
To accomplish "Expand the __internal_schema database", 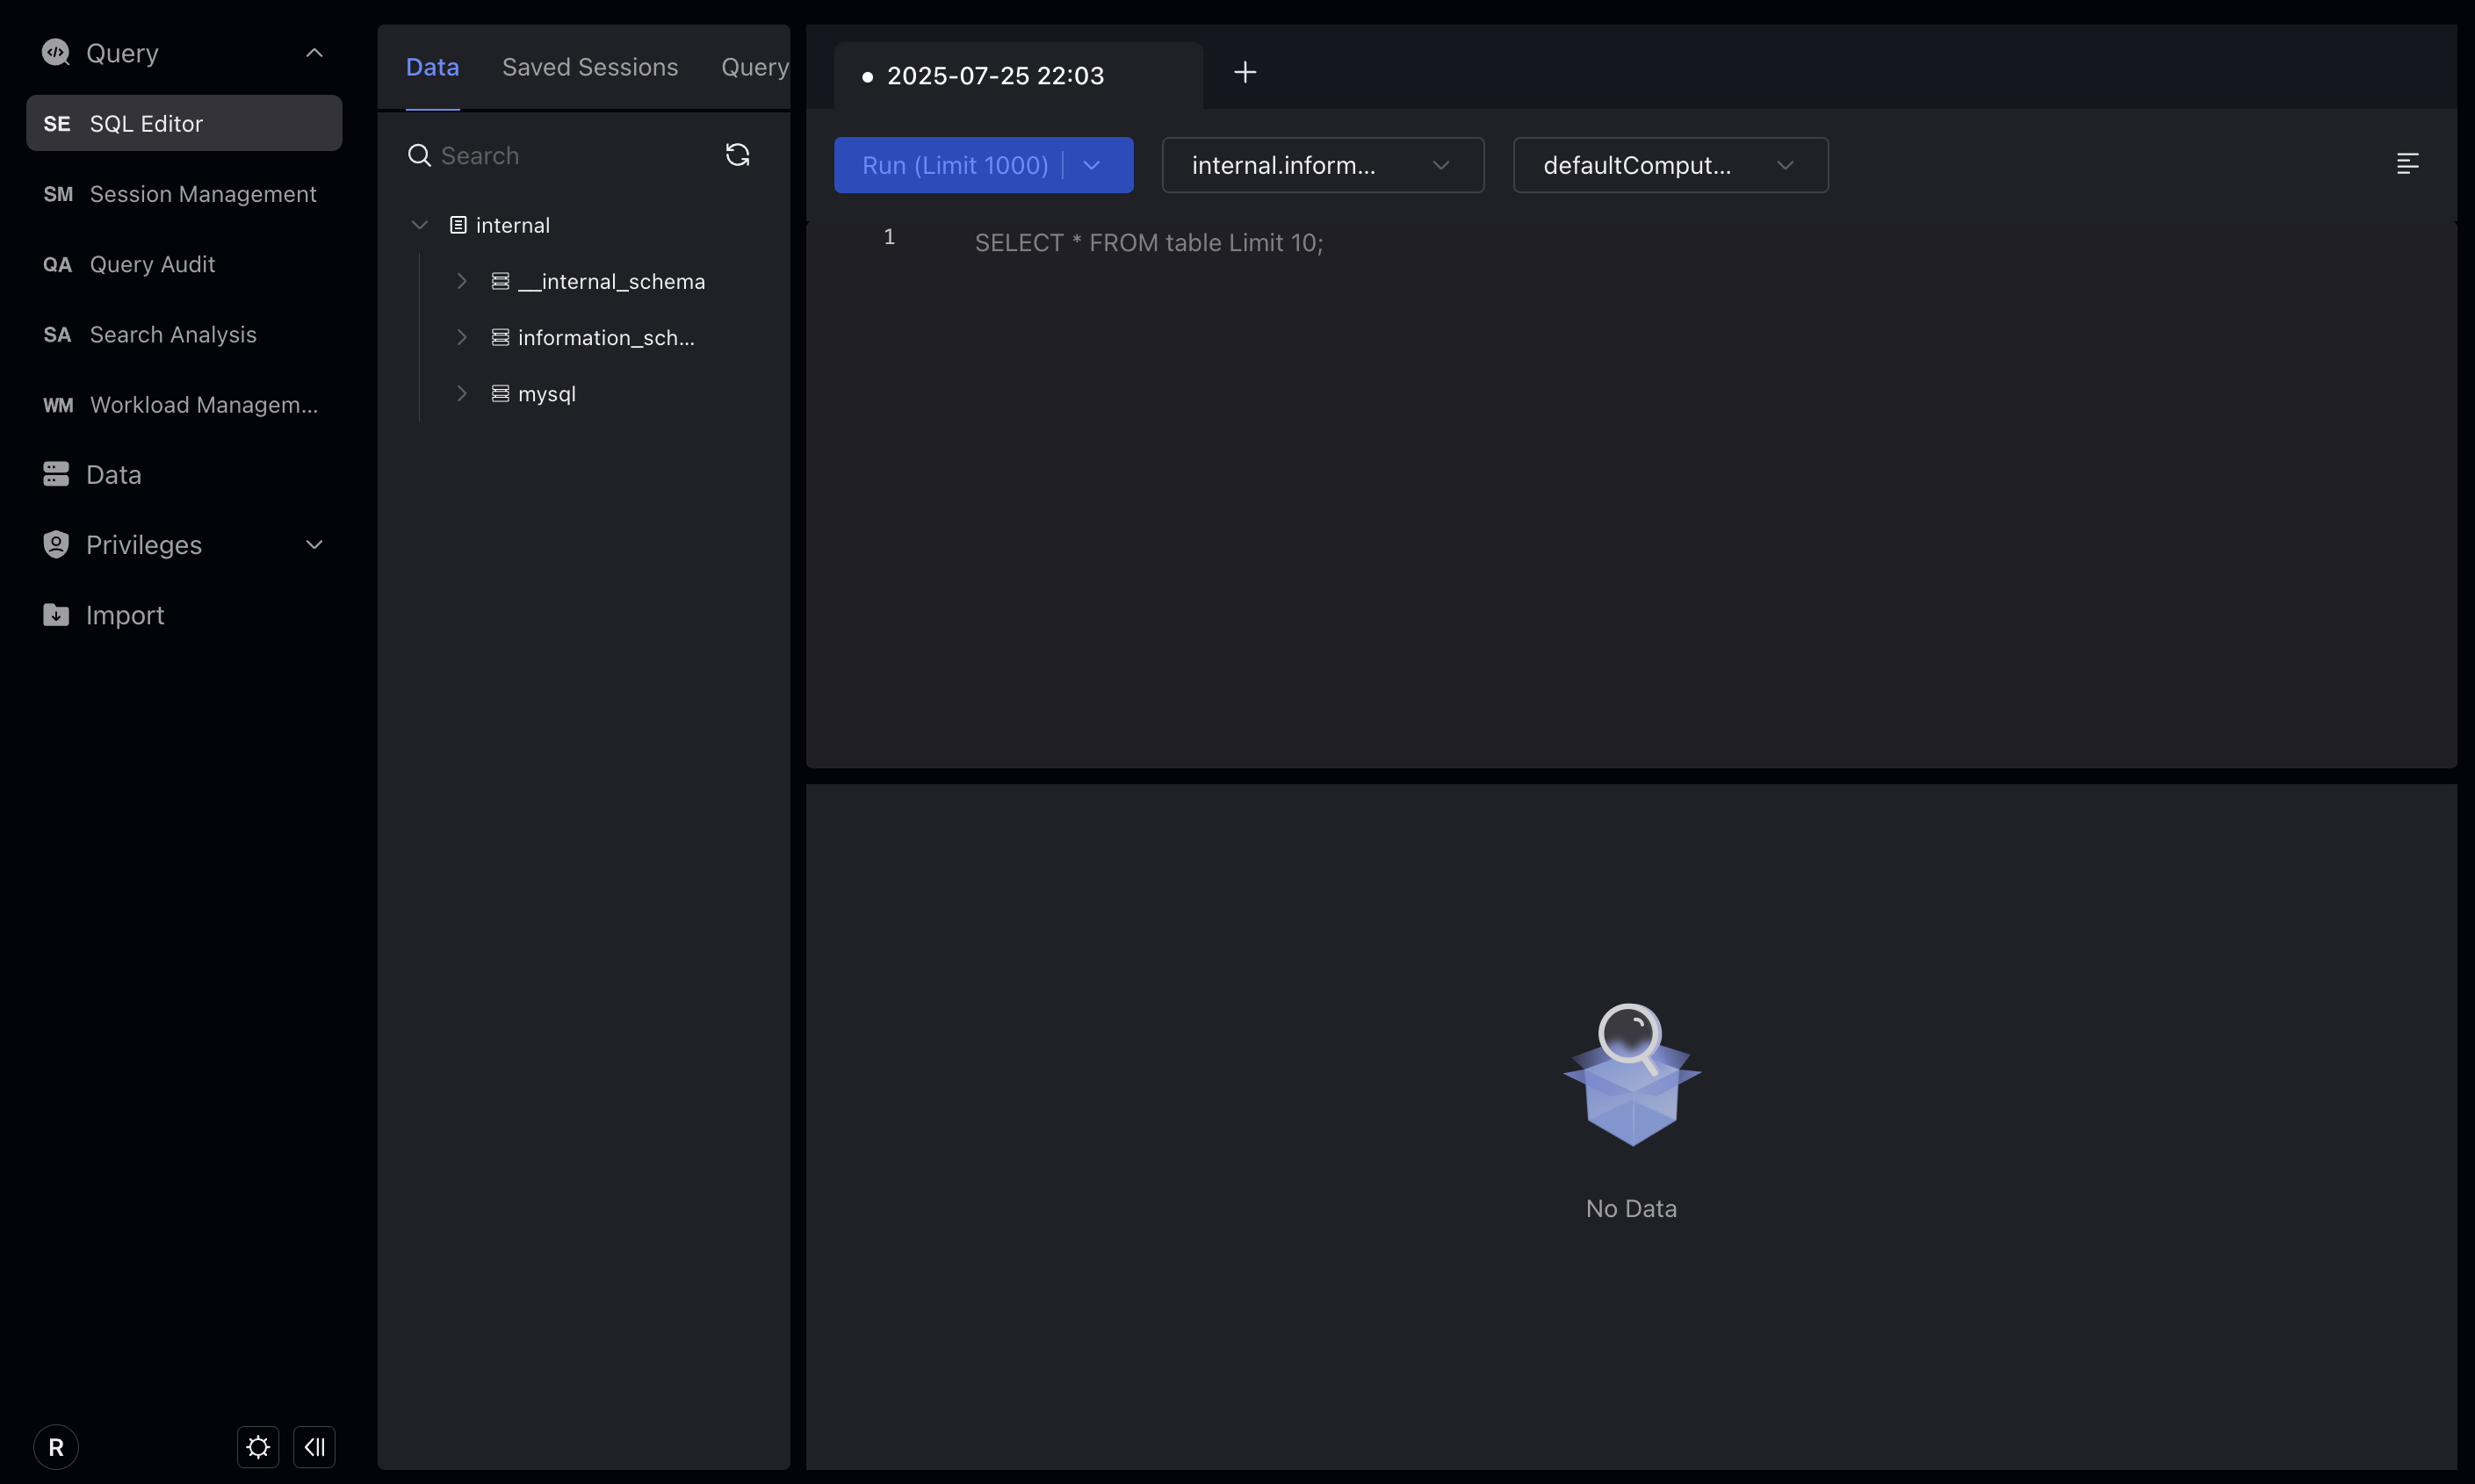I will pyautogui.click(x=461, y=281).
